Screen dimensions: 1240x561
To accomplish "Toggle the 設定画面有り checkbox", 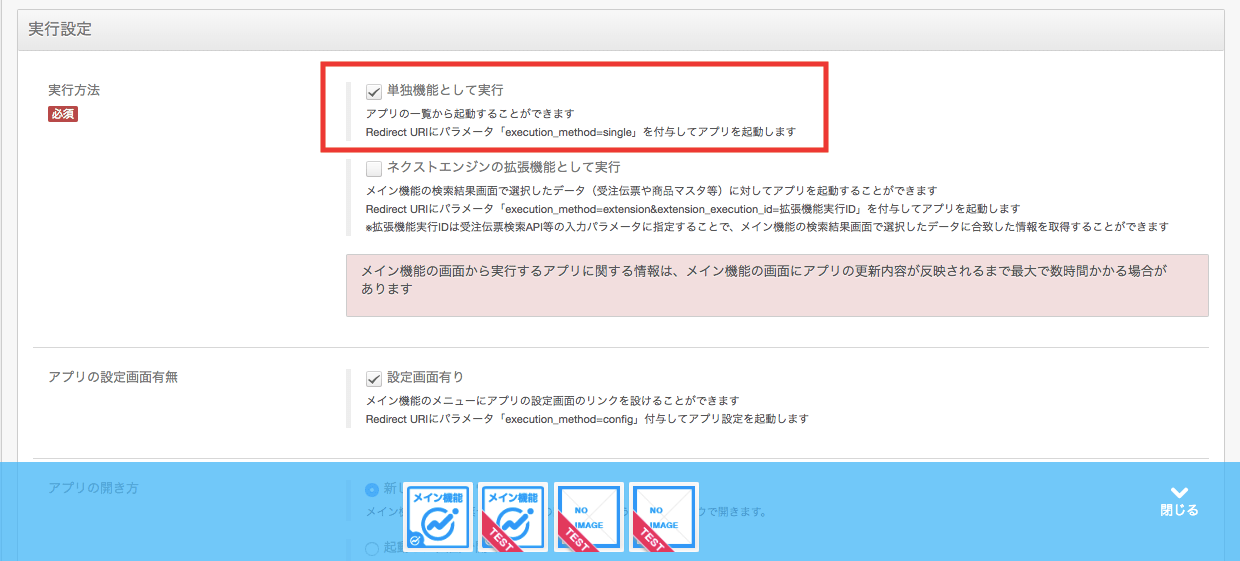I will pos(375,378).
